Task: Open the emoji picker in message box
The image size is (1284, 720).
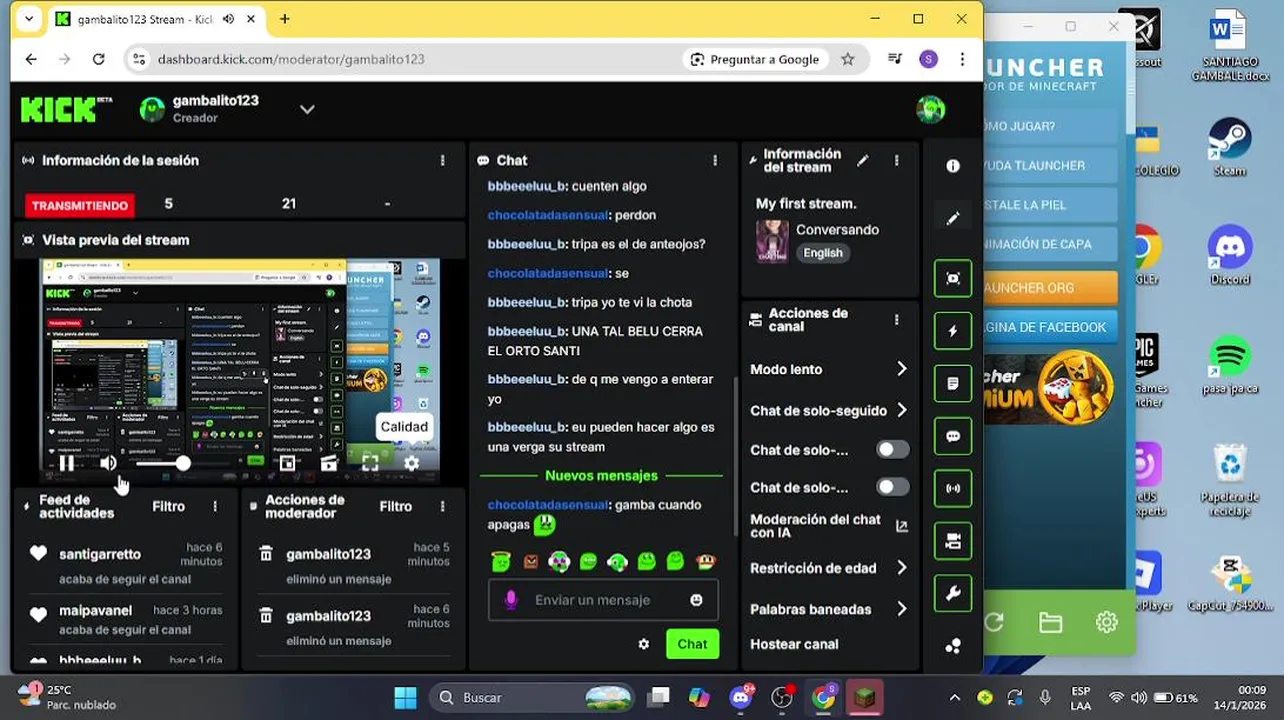Action: click(x=696, y=600)
